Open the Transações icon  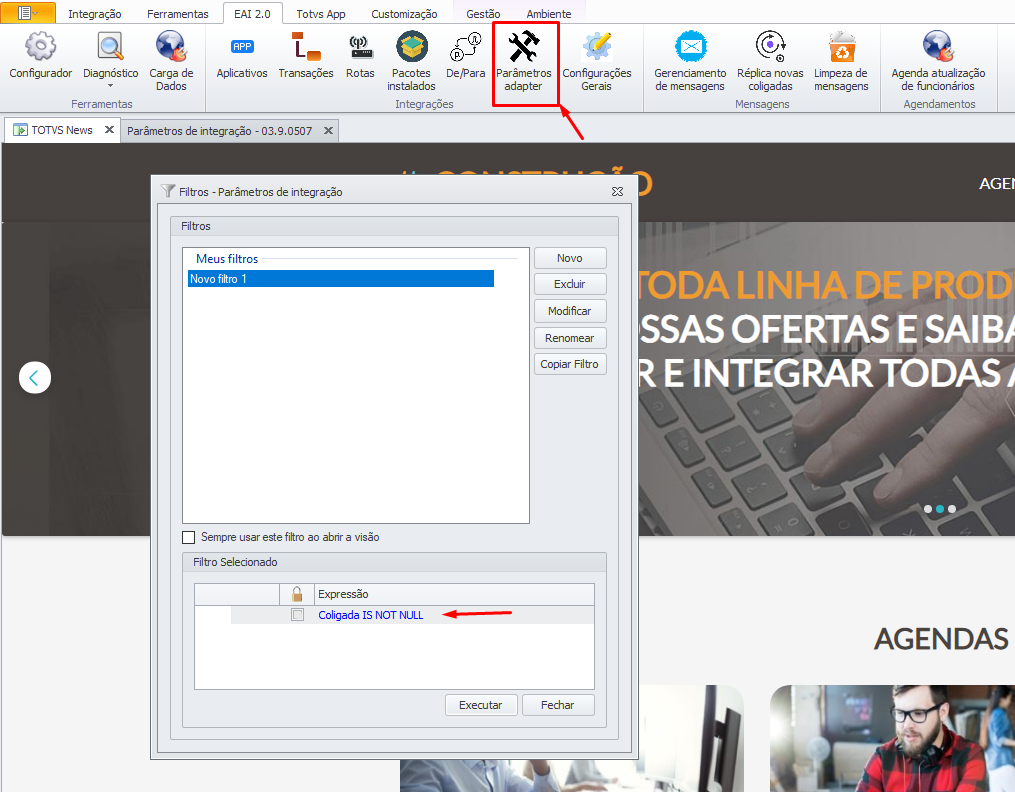(306, 56)
